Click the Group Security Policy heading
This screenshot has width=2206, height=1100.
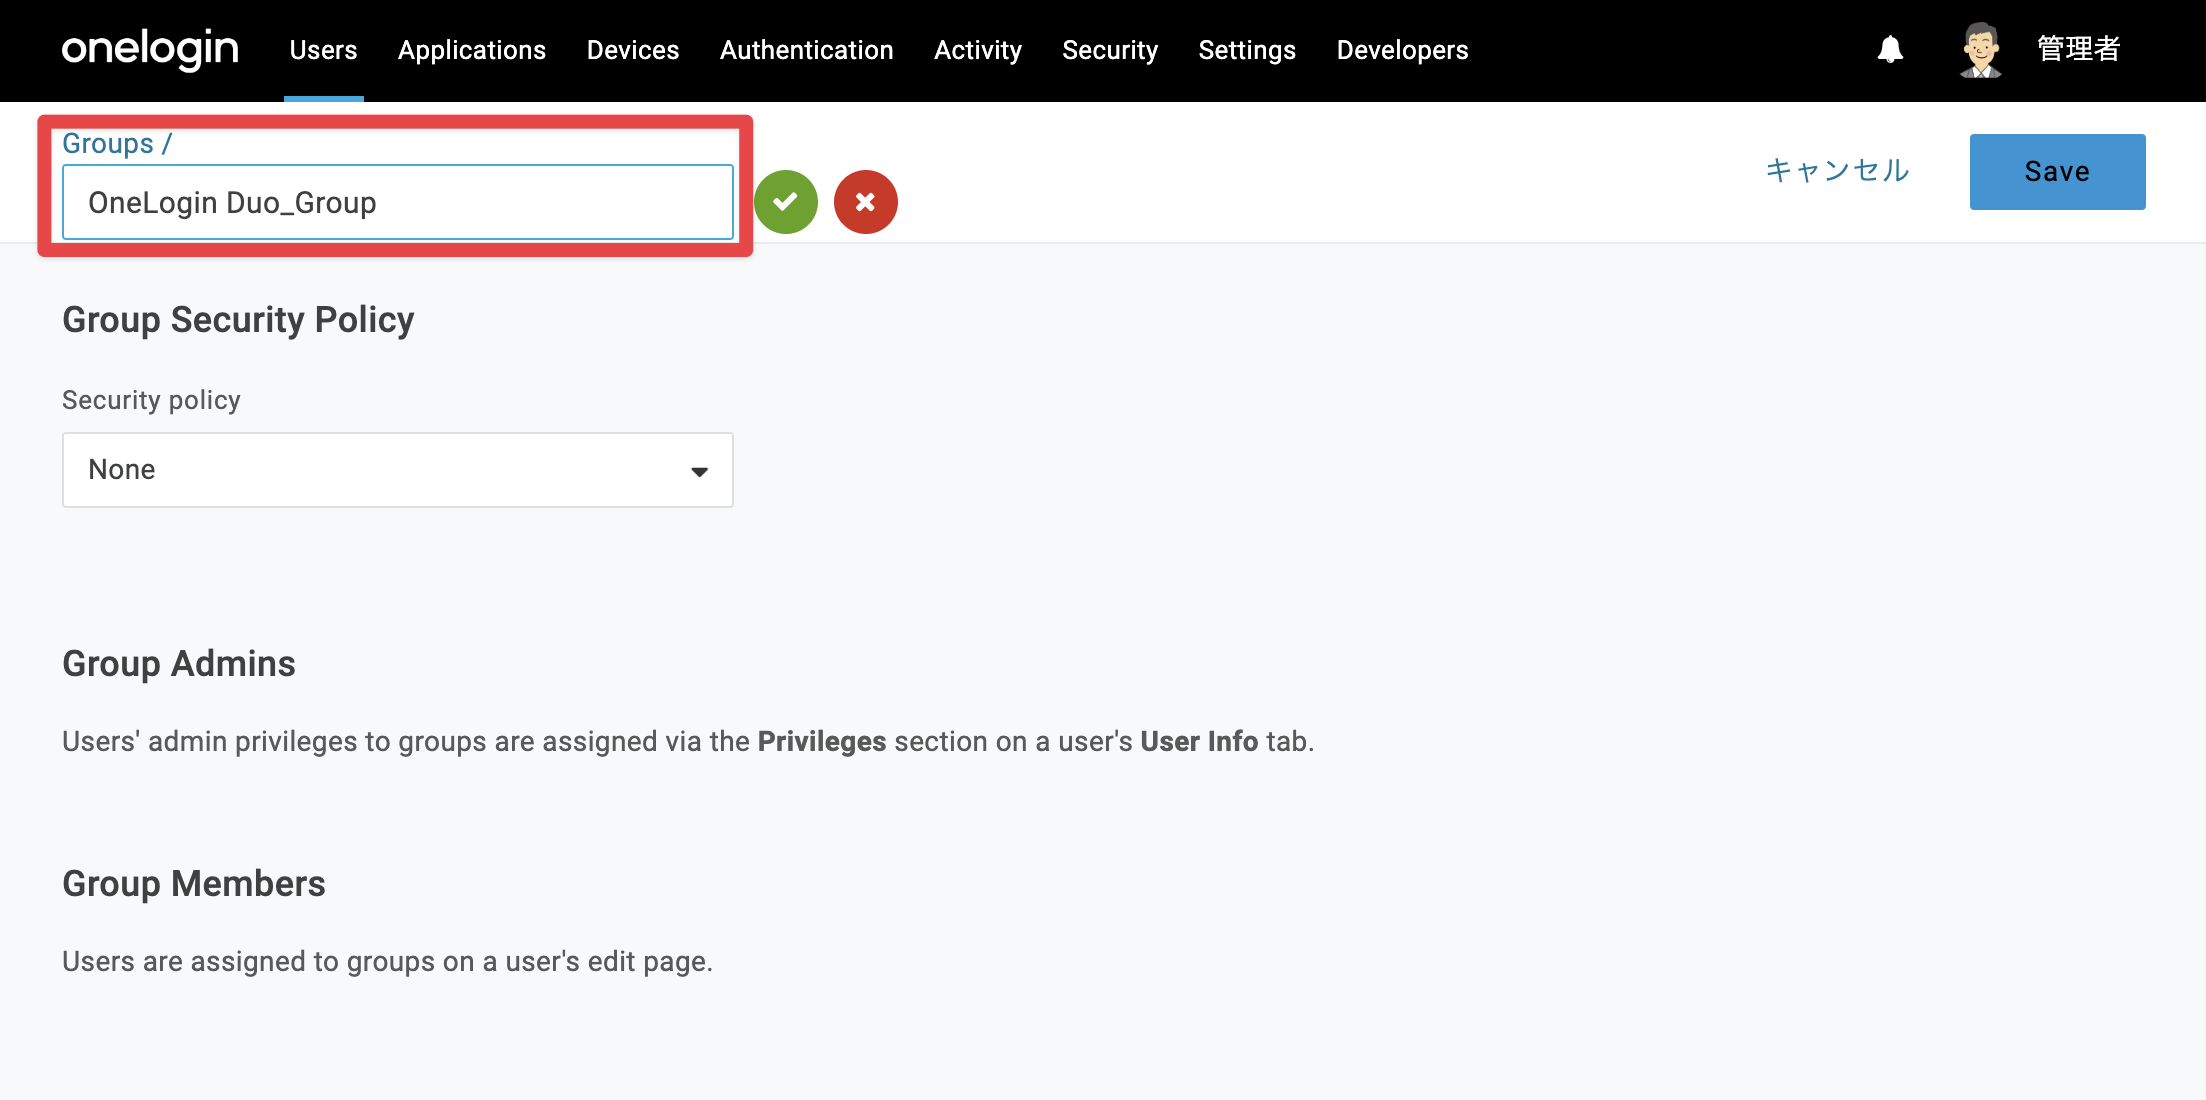point(238,320)
